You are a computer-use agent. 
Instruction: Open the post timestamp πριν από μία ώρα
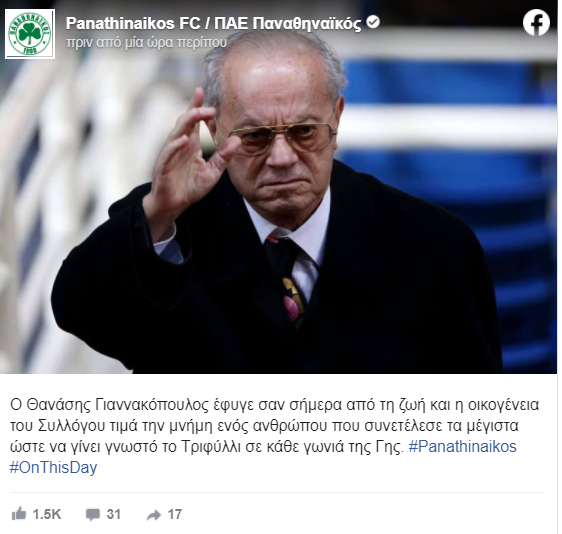[x=146, y=42]
